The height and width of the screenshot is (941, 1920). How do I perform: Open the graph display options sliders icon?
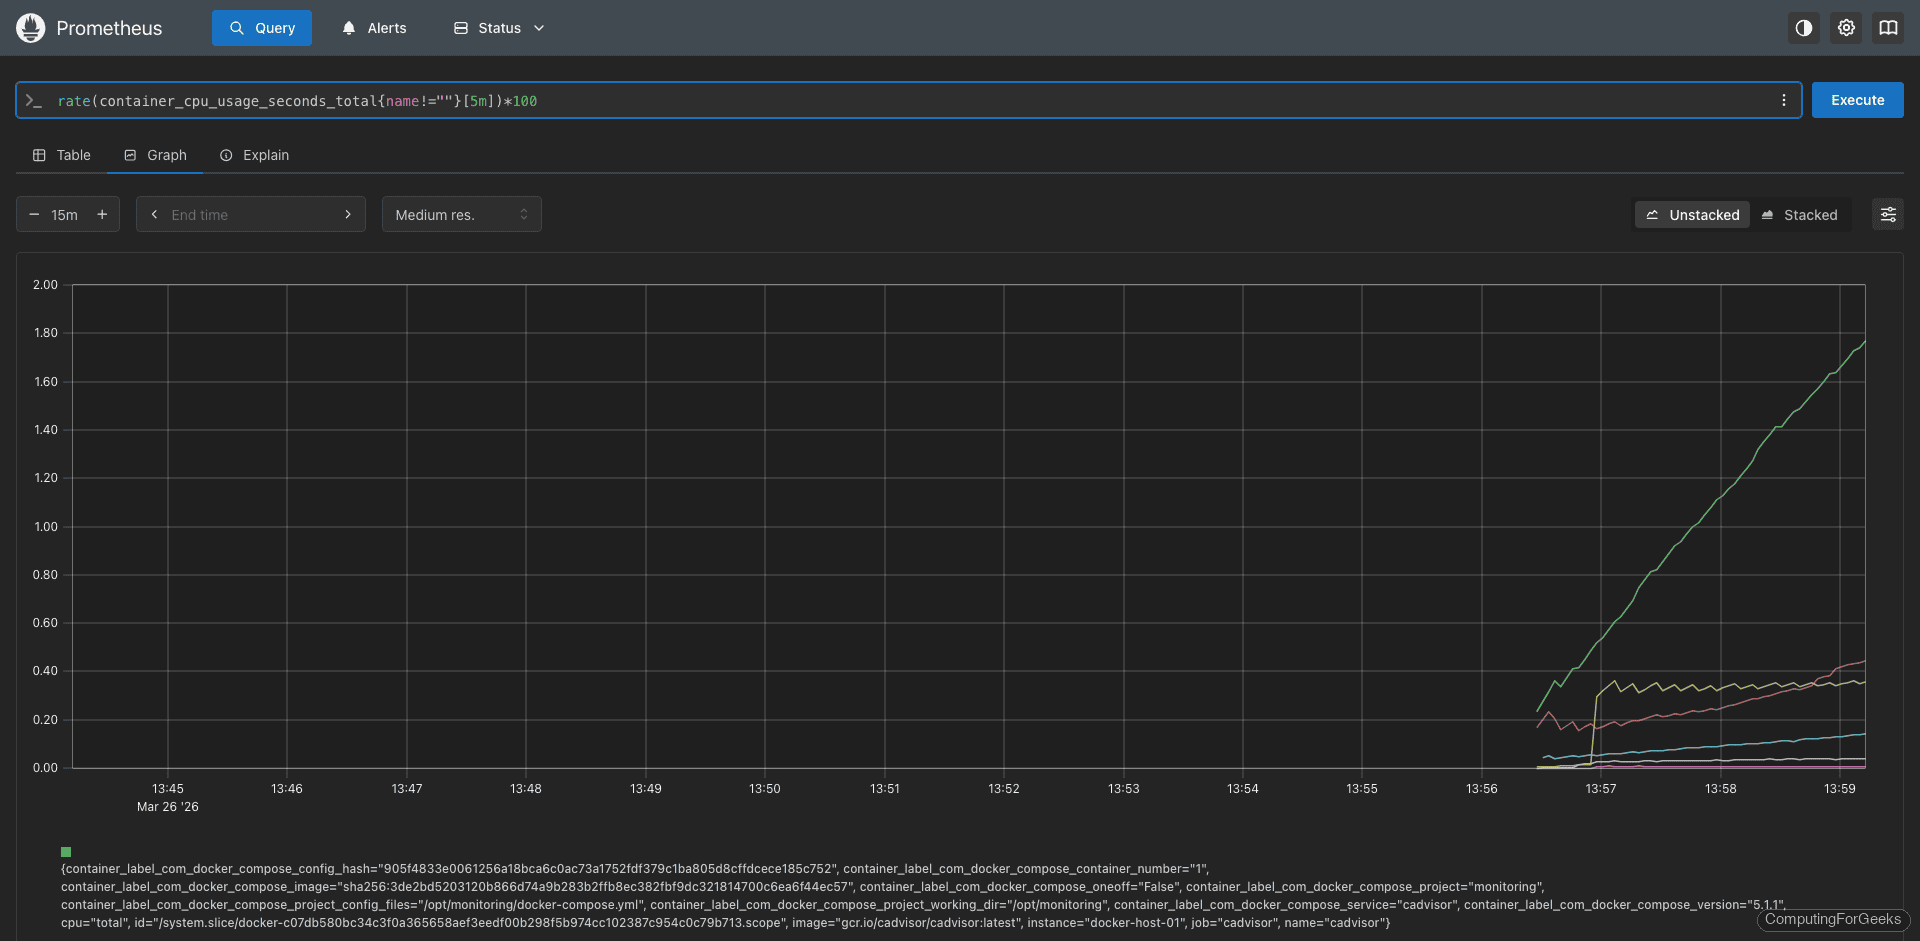pyautogui.click(x=1890, y=214)
